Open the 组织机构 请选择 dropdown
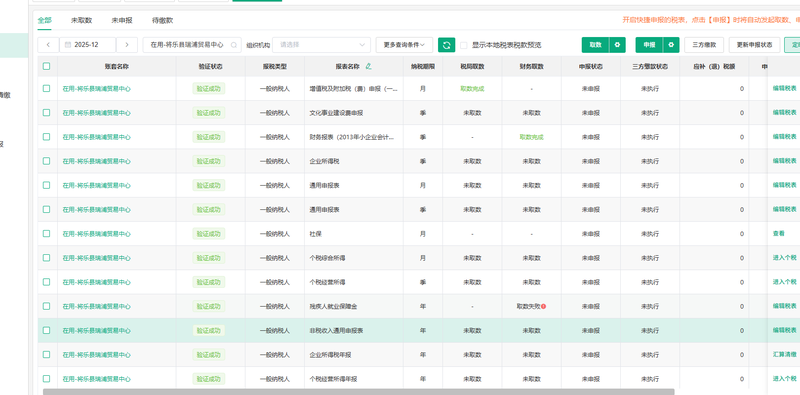This screenshot has height=395, width=800. coord(321,45)
